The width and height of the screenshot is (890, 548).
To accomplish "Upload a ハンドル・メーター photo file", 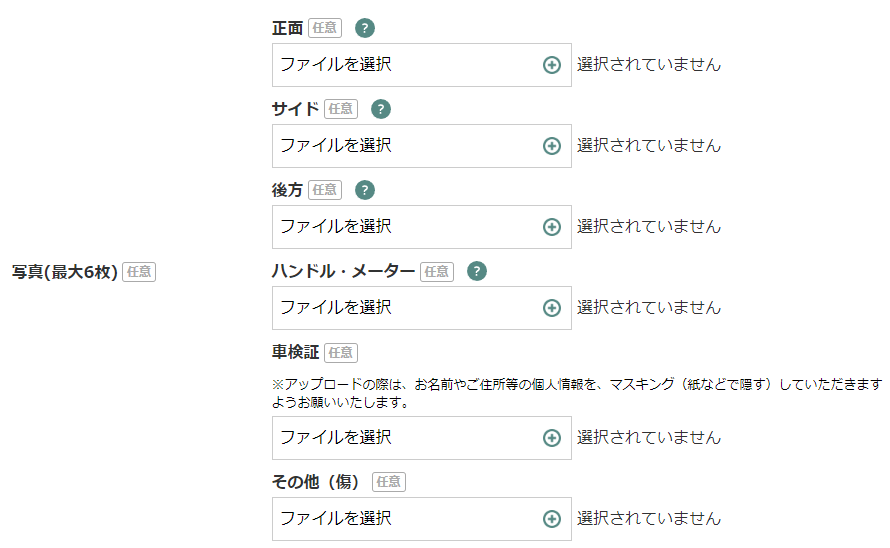I will point(410,308).
